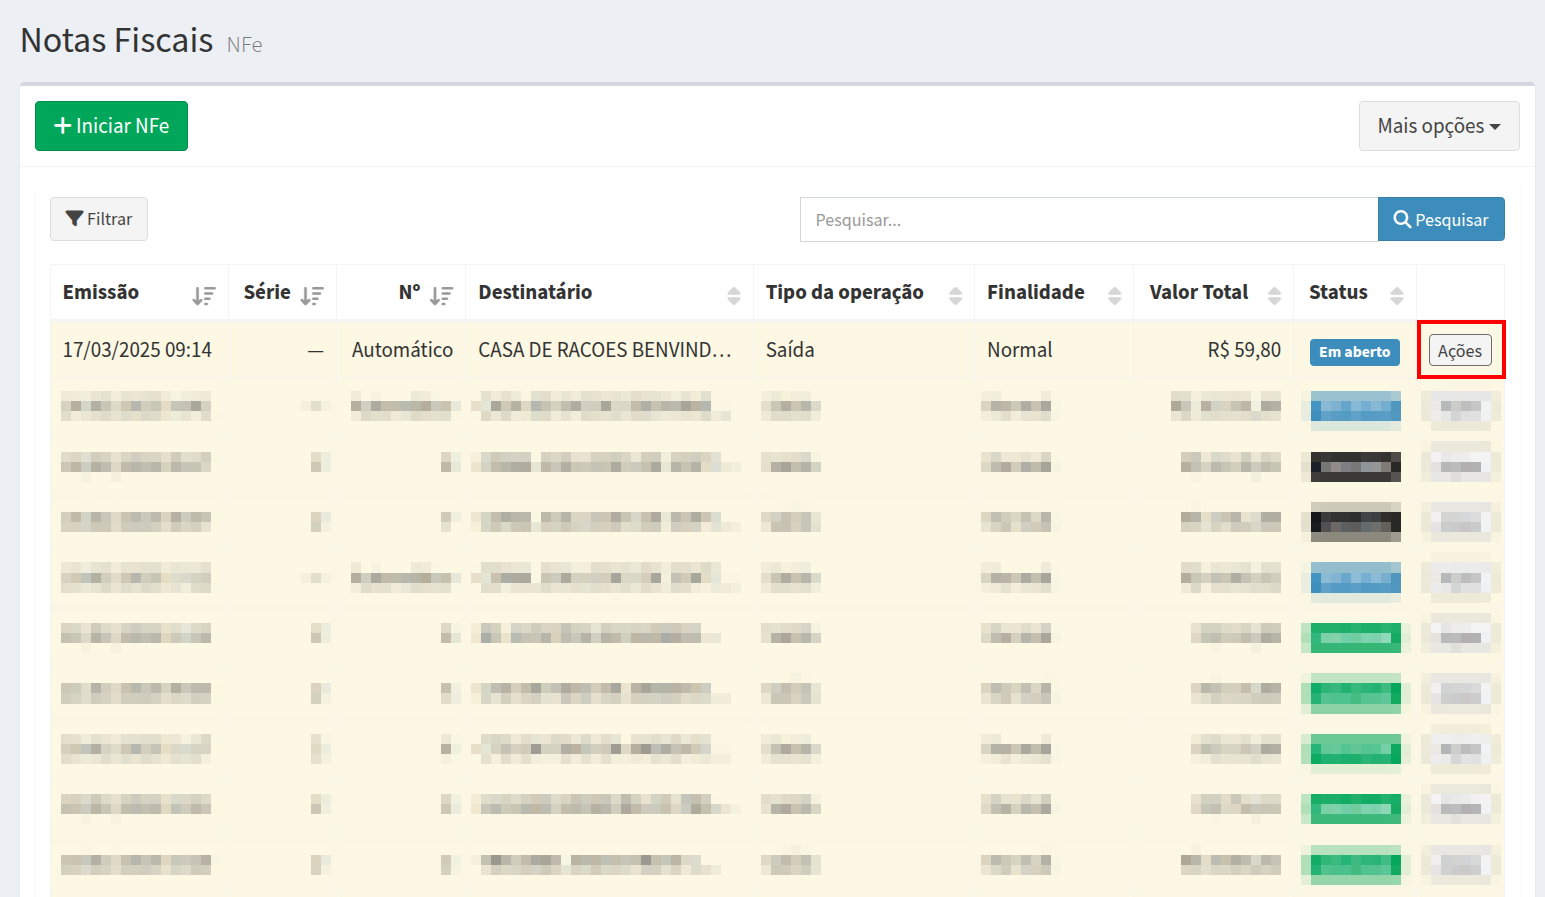
Task: Sort by Valor Total arrows
Action: [x=1274, y=295]
